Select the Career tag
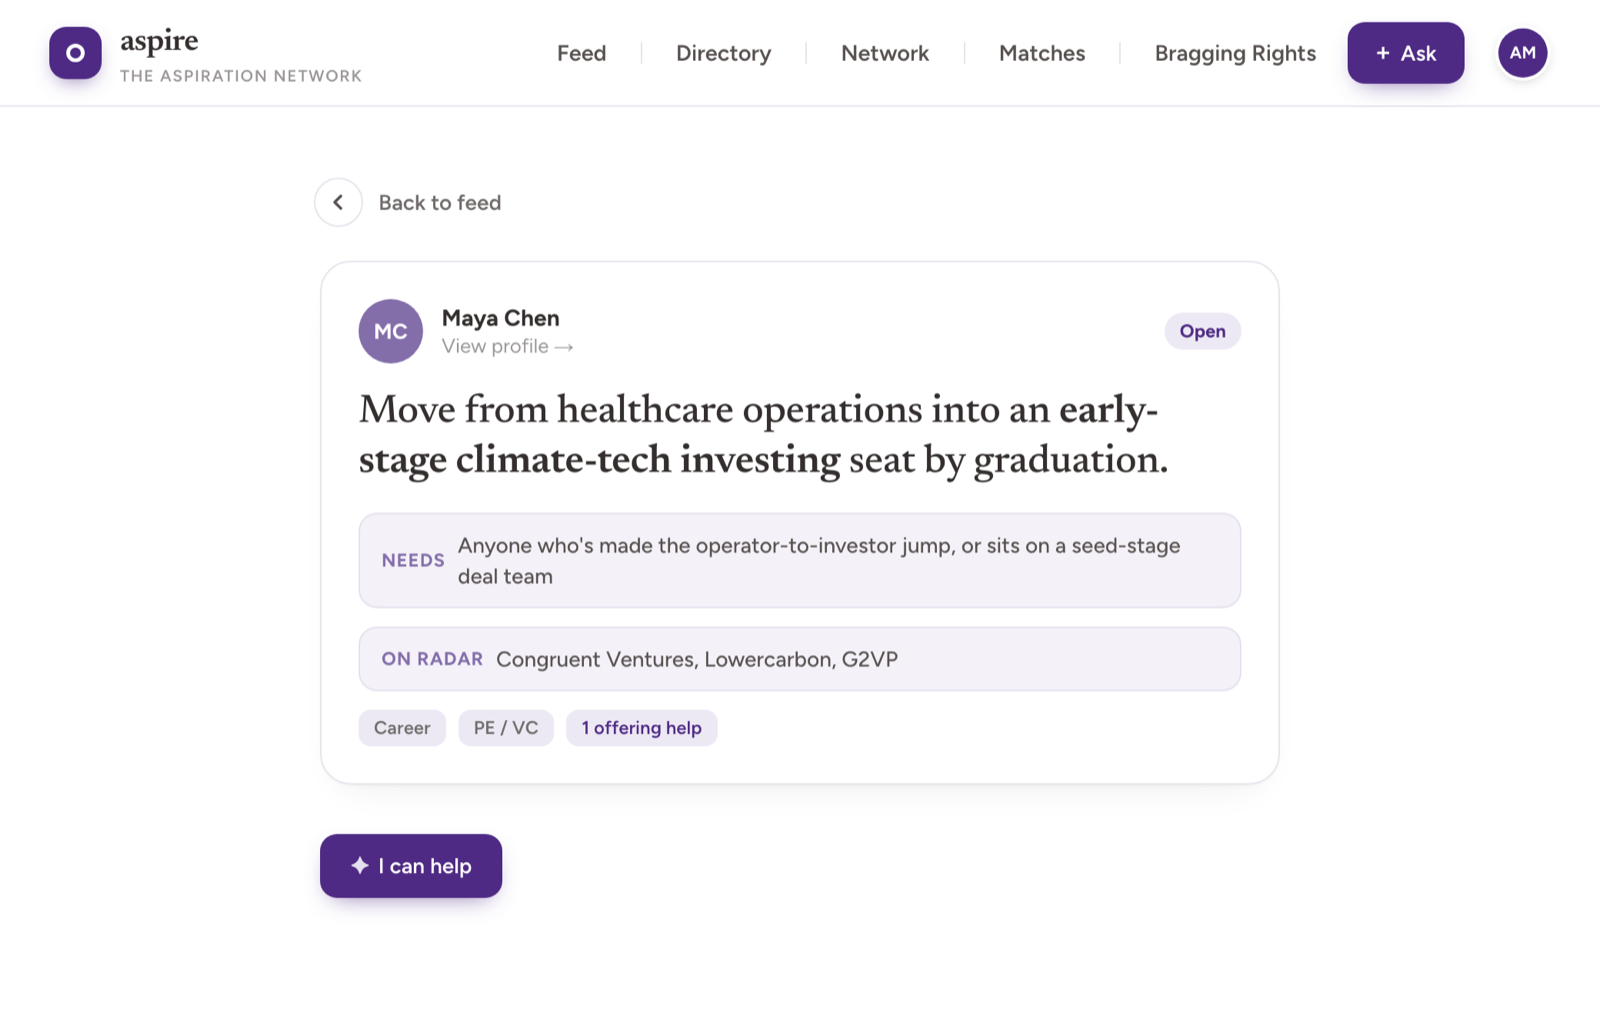 tap(402, 728)
